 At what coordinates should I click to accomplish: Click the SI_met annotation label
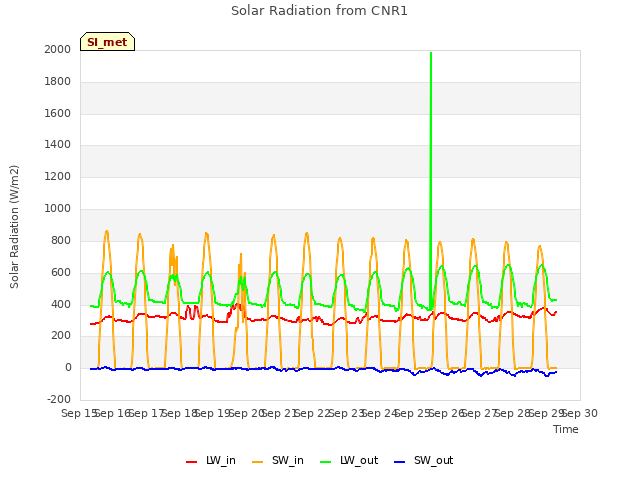coord(107,42)
